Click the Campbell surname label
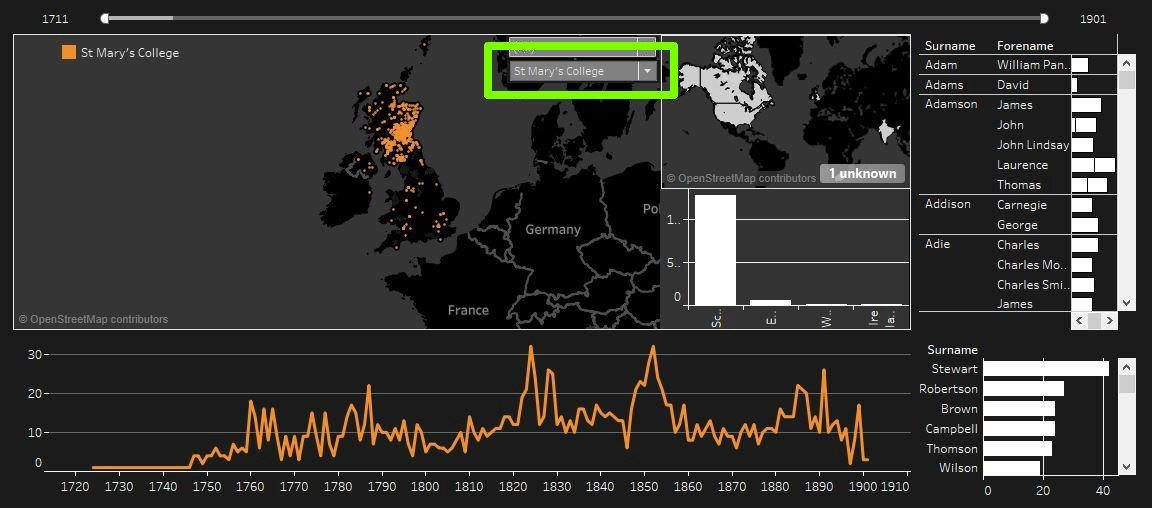The image size is (1152, 508). coord(951,429)
